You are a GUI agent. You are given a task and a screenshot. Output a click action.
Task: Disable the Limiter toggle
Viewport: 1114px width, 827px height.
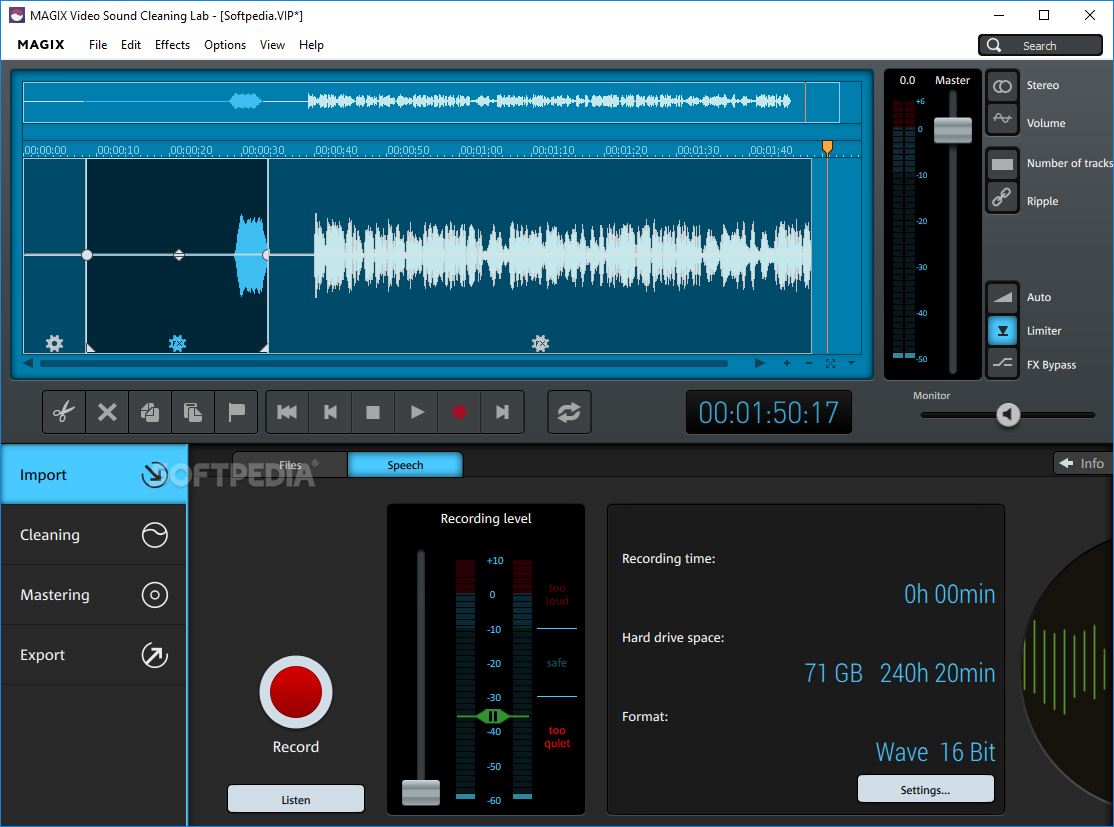coord(1002,330)
